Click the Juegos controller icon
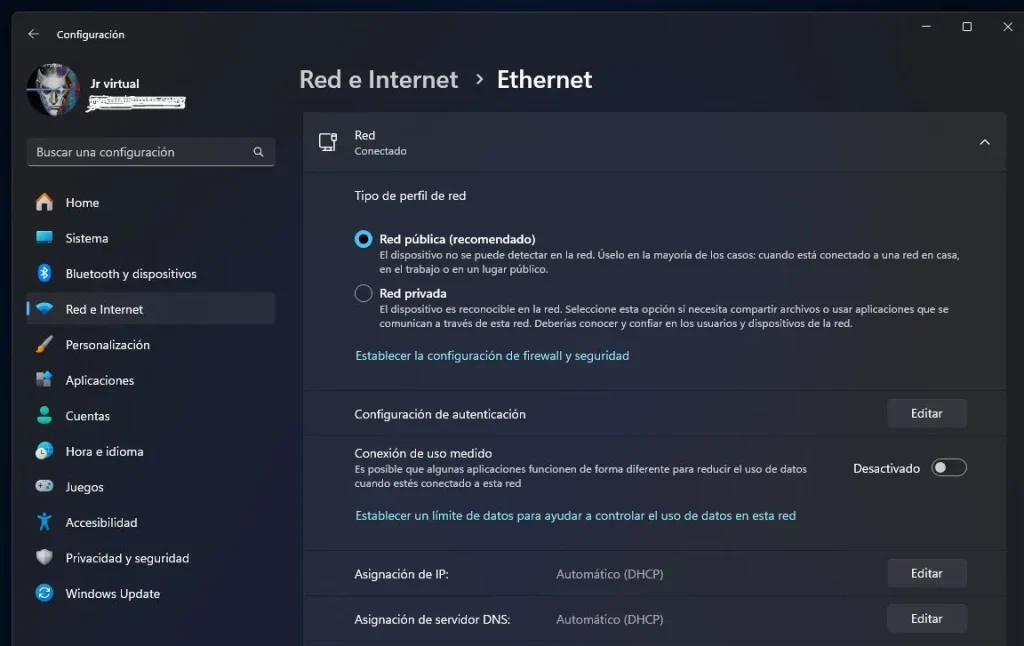Viewport: 1024px width, 646px height. (x=44, y=487)
